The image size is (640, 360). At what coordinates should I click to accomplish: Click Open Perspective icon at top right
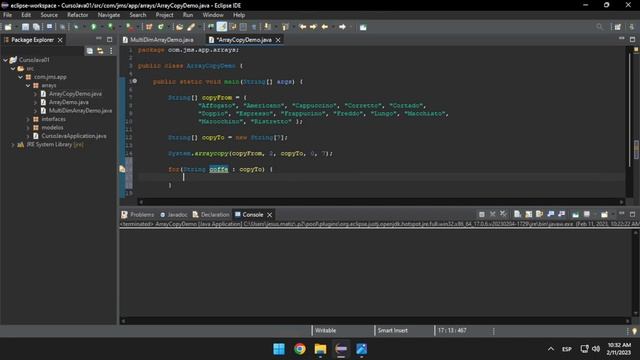tap(618, 27)
